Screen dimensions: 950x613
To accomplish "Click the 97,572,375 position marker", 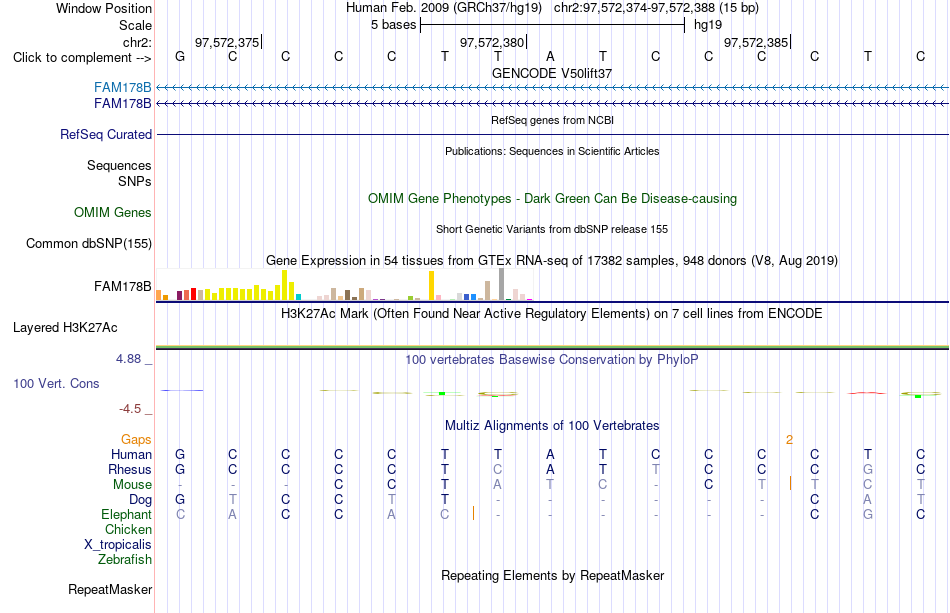I will click(x=227, y=42).
